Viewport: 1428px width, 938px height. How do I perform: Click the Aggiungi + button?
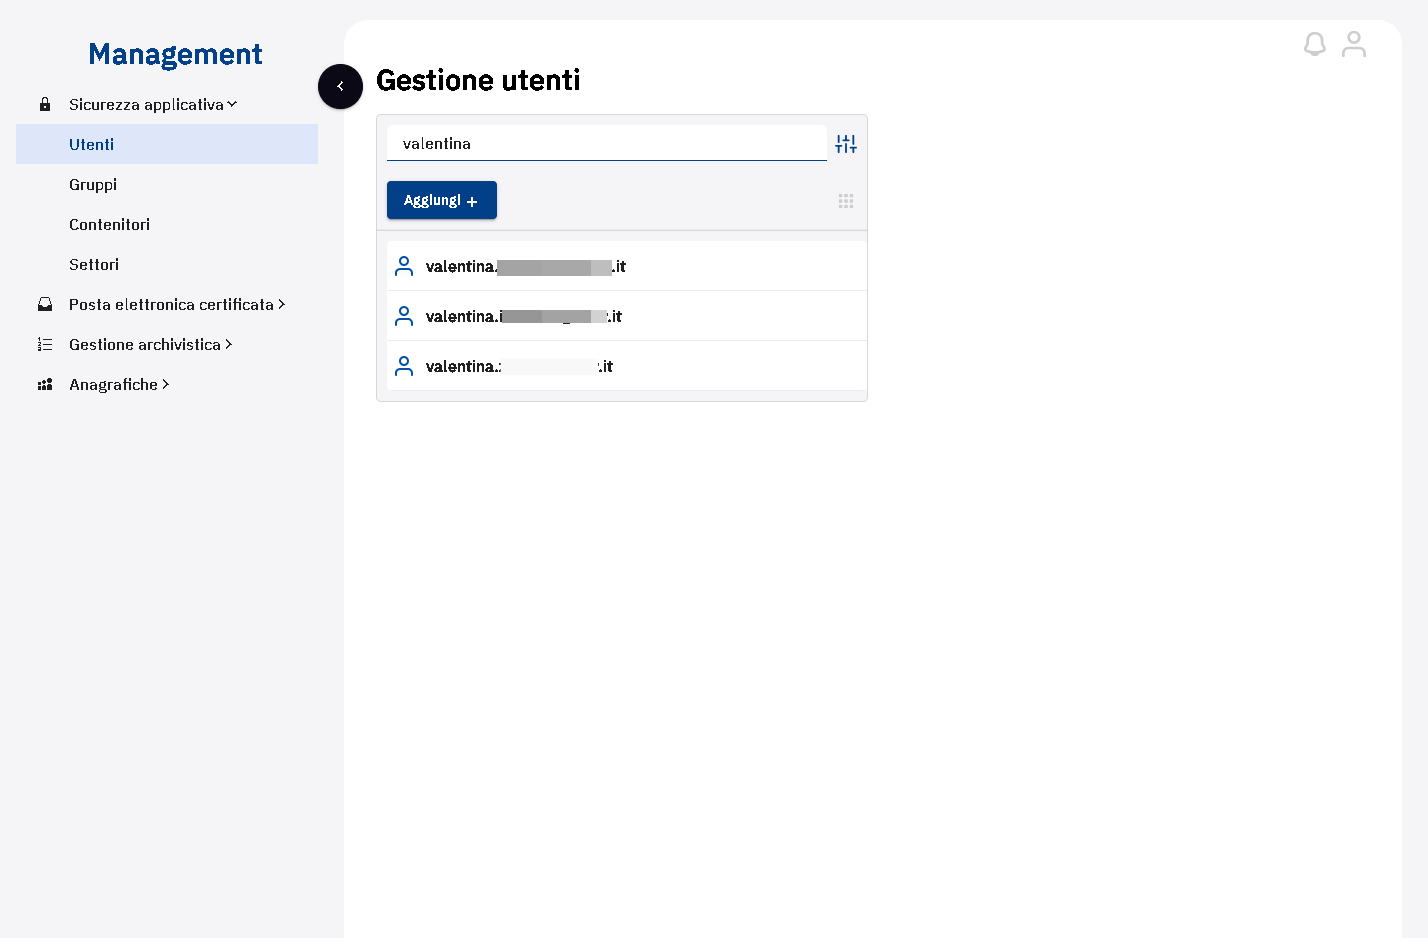pyautogui.click(x=442, y=200)
